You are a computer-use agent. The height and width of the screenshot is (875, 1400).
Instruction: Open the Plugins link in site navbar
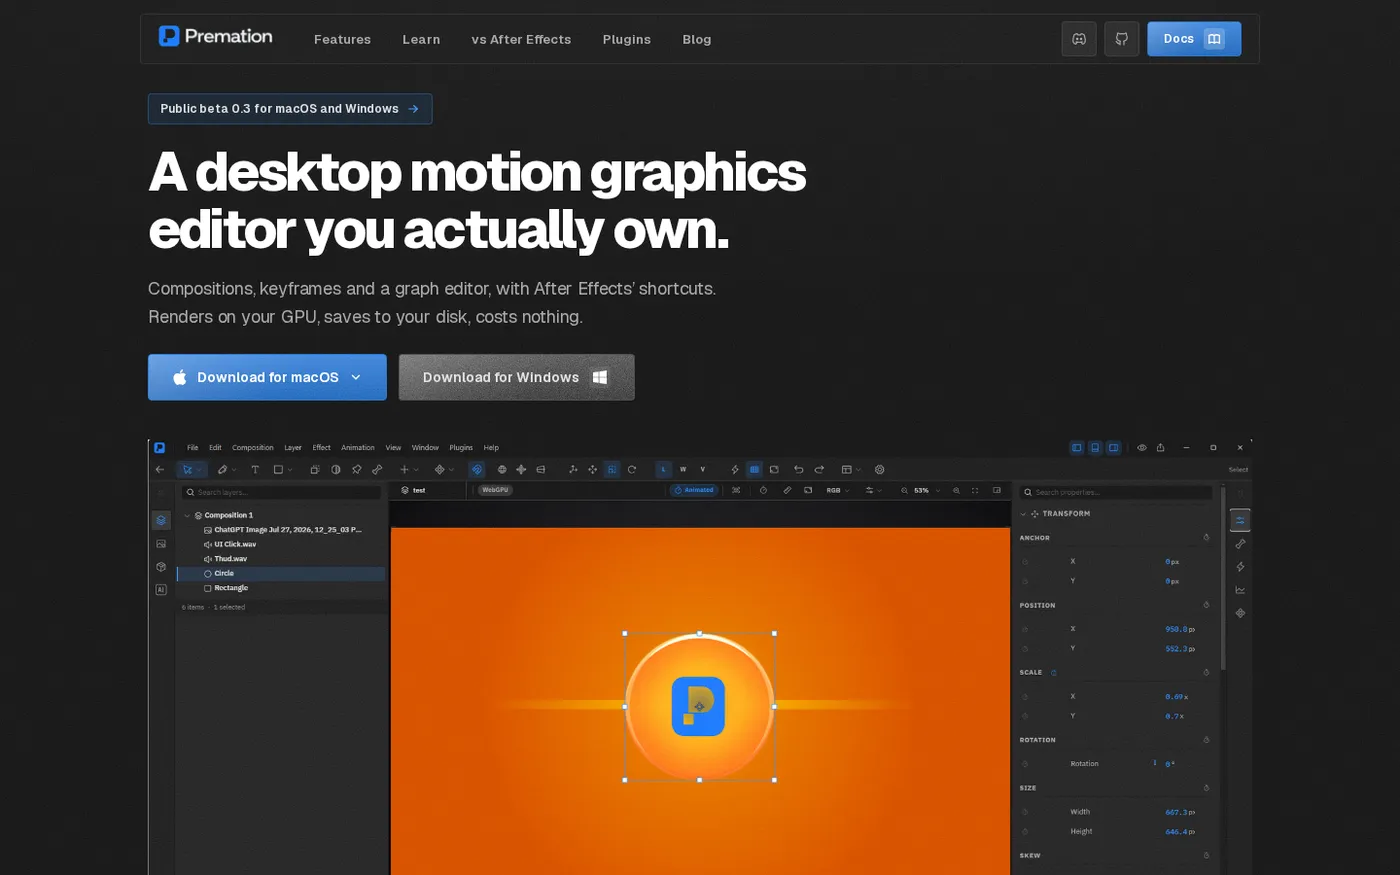pos(627,39)
